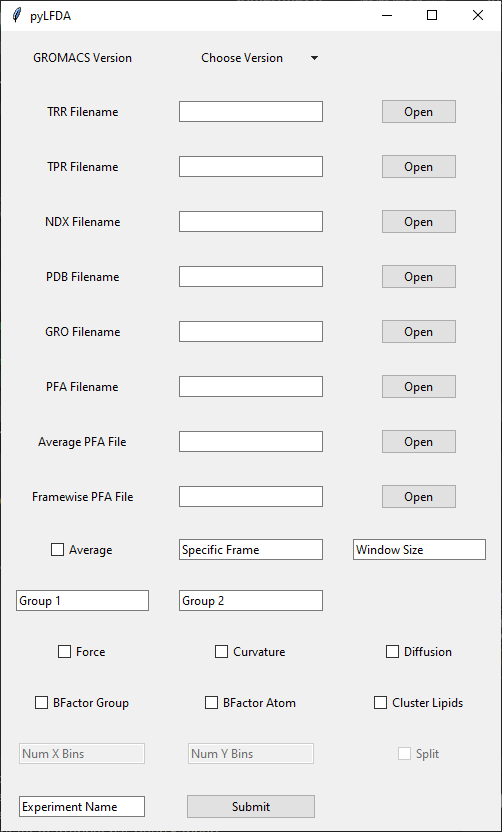Screen dimensions: 502x832
Task: Maximize the pyLFDA window
Action: (432, 15)
